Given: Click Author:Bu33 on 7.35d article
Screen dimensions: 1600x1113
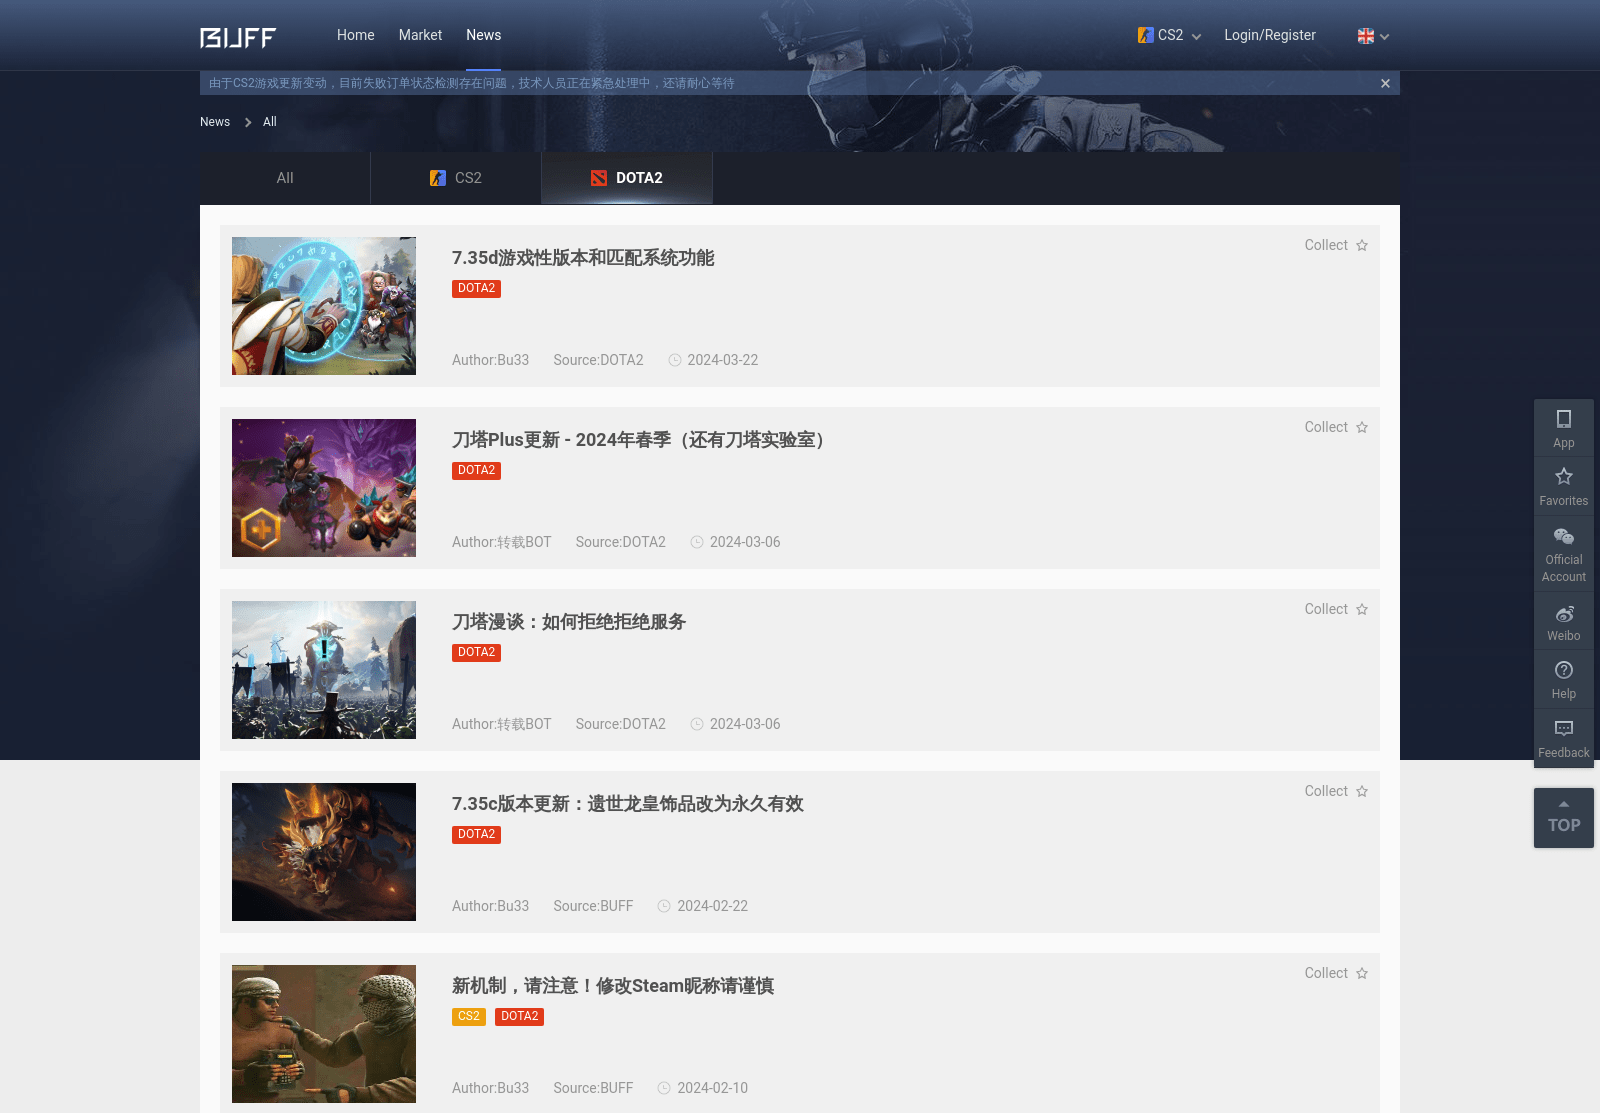Looking at the screenshot, I should pyautogui.click(x=490, y=360).
